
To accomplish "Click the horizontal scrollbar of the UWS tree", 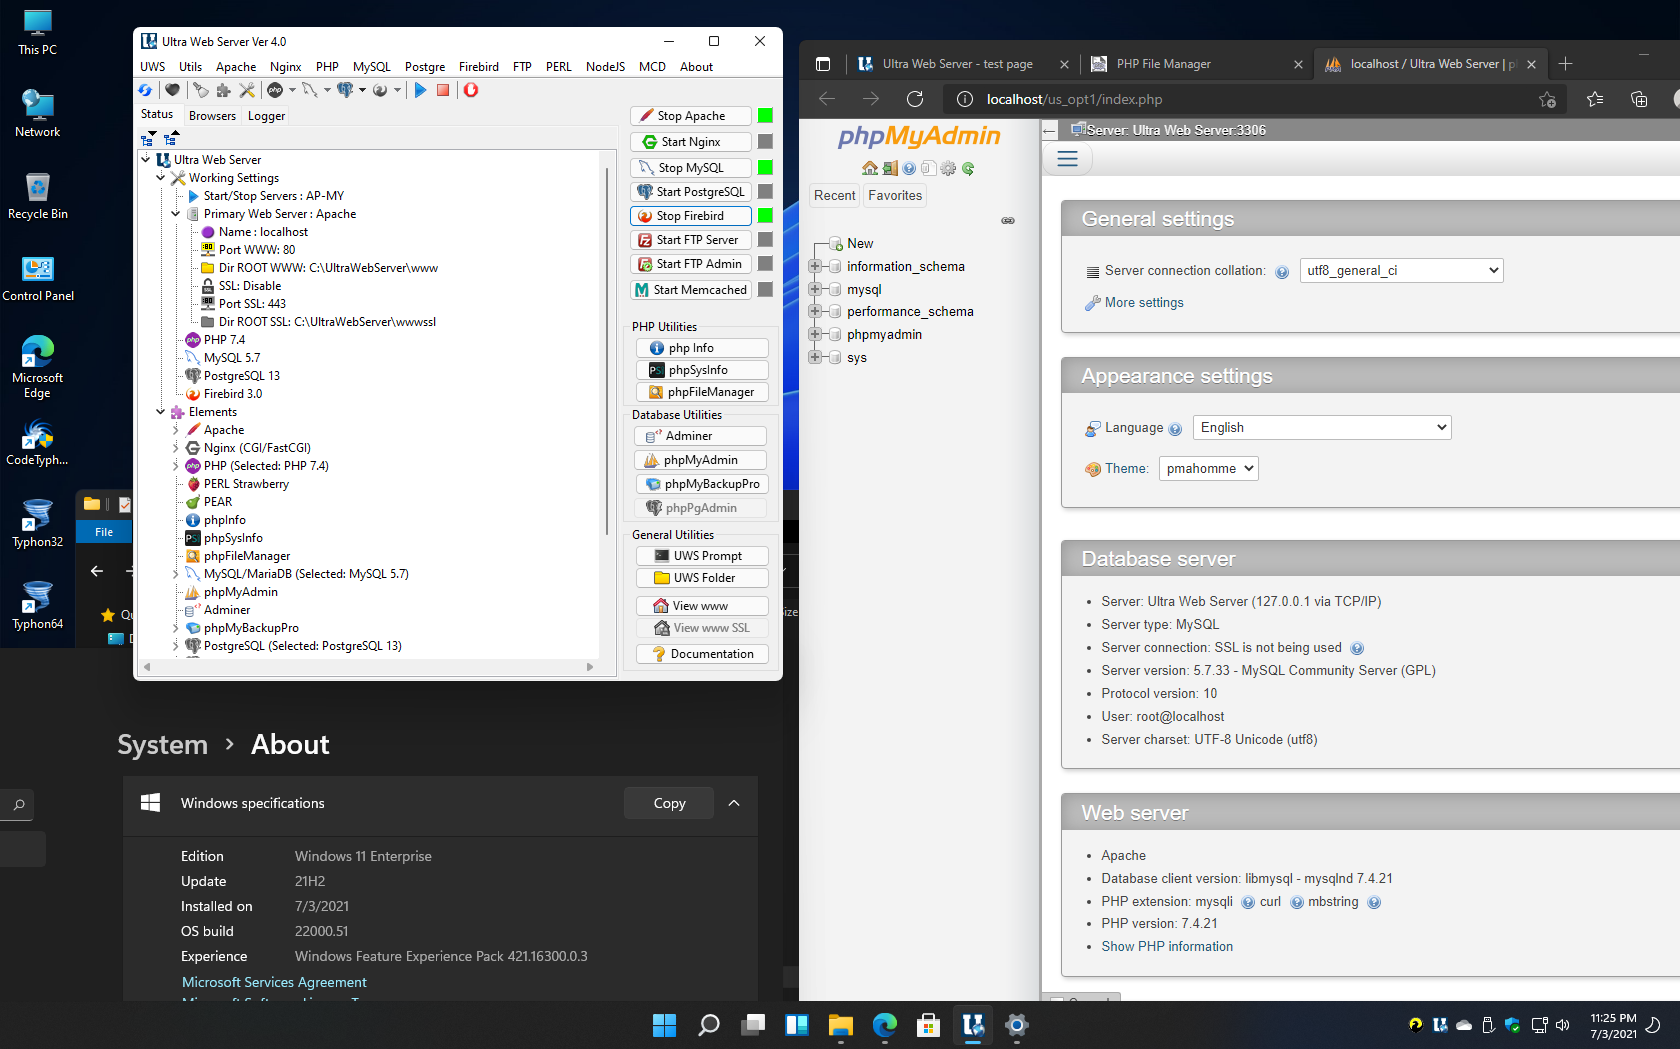I will click(368, 666).
